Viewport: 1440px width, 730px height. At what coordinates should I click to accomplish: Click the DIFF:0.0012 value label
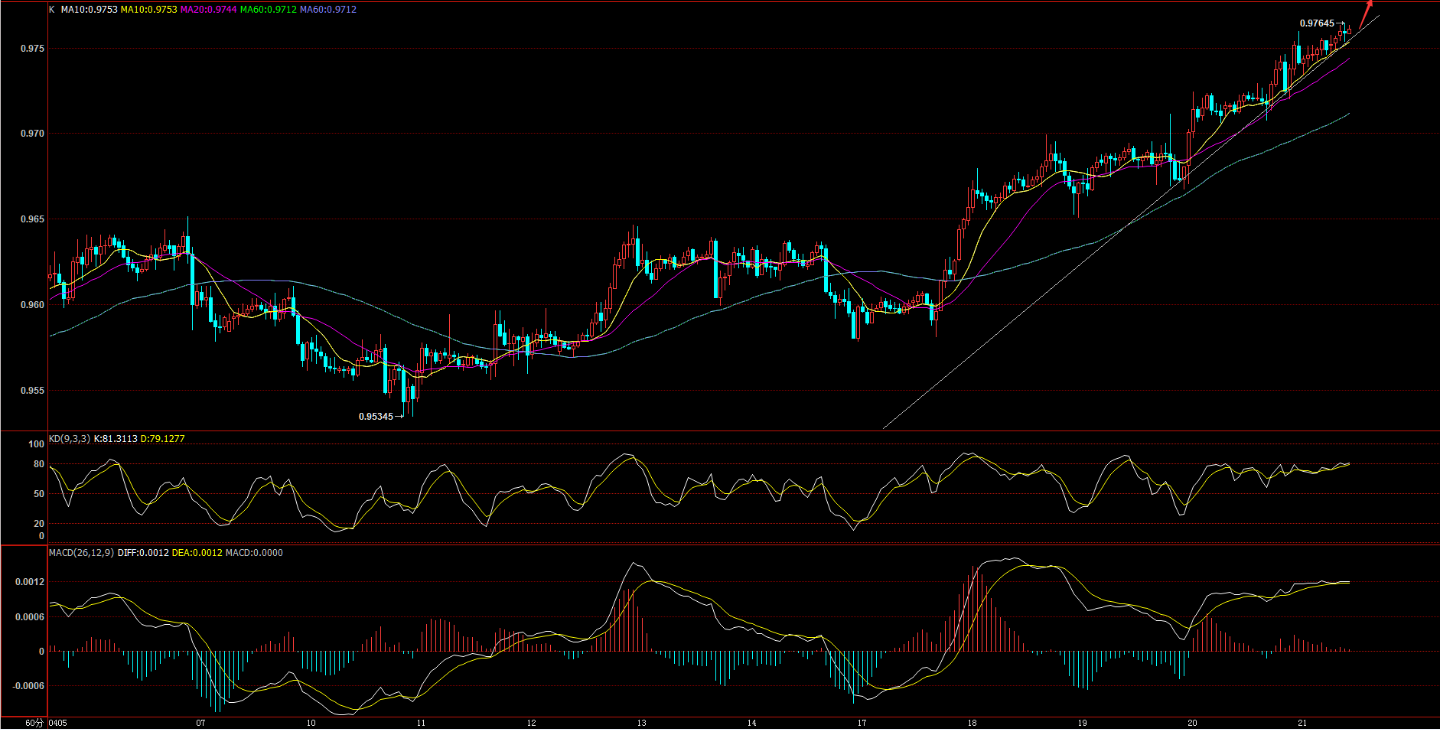coord(141,552)
